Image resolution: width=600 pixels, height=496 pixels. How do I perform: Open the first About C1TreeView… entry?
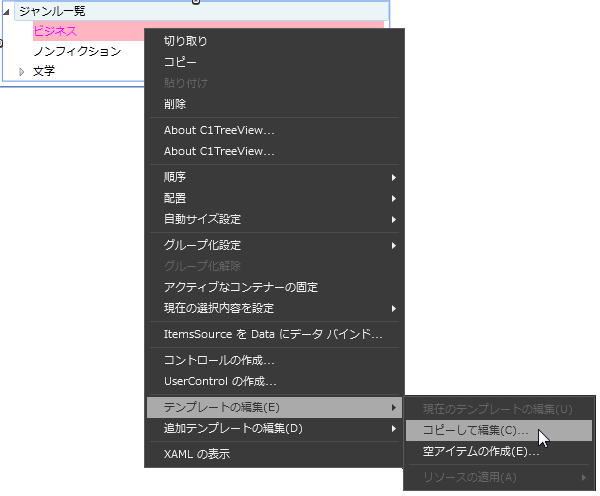[219, 130]
